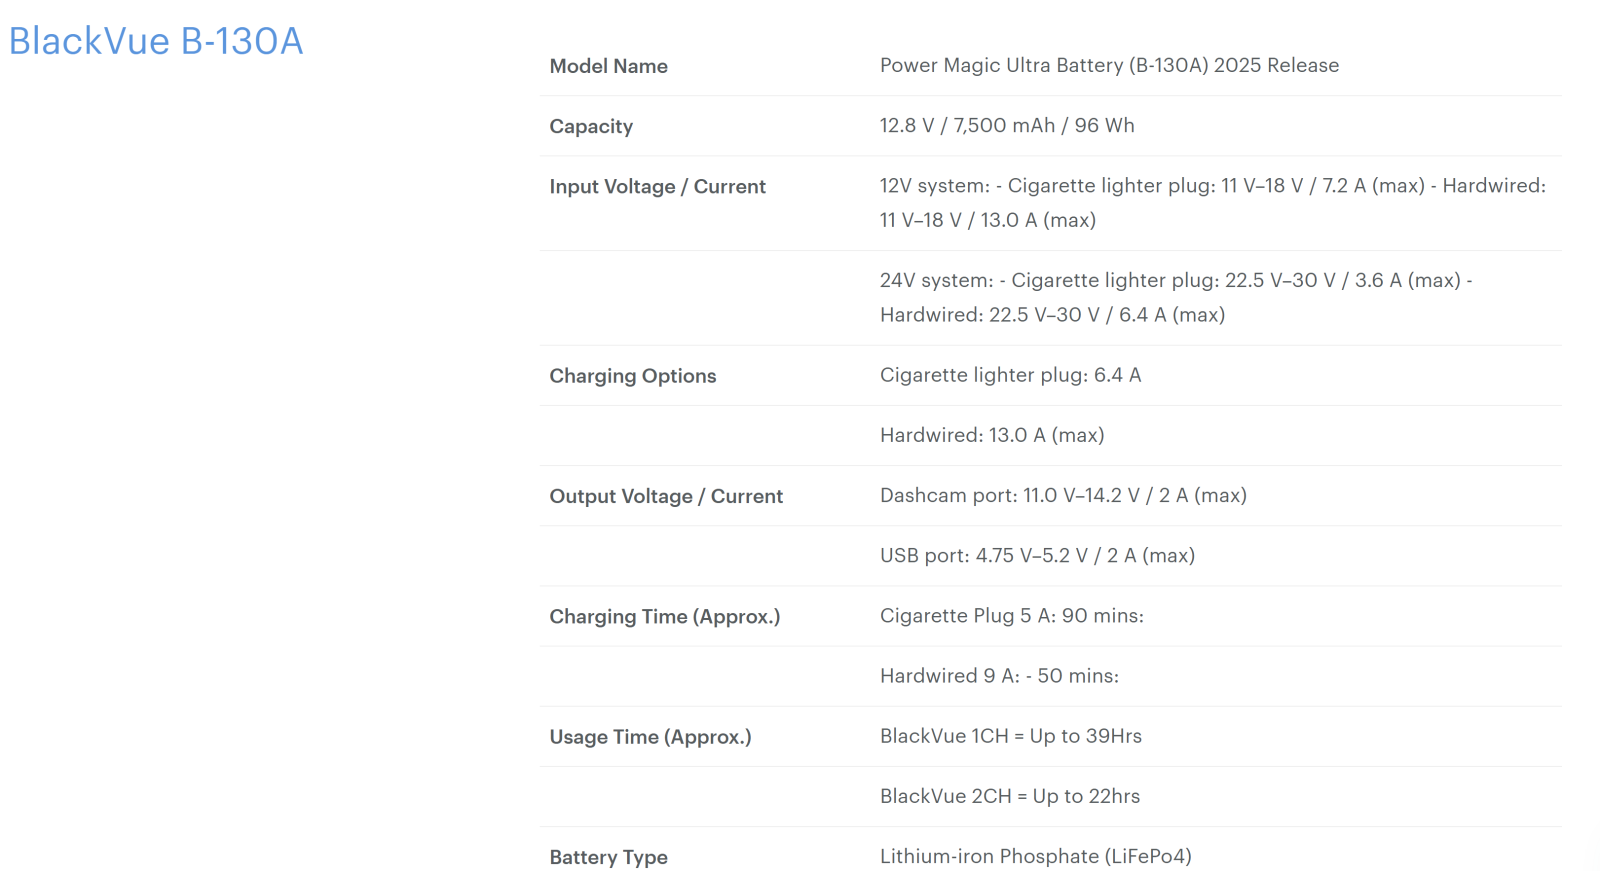Open the BlackVue B-130A heading link
Screen dimensions: 1600x871
pyautogui.click(x=156, y=41)
